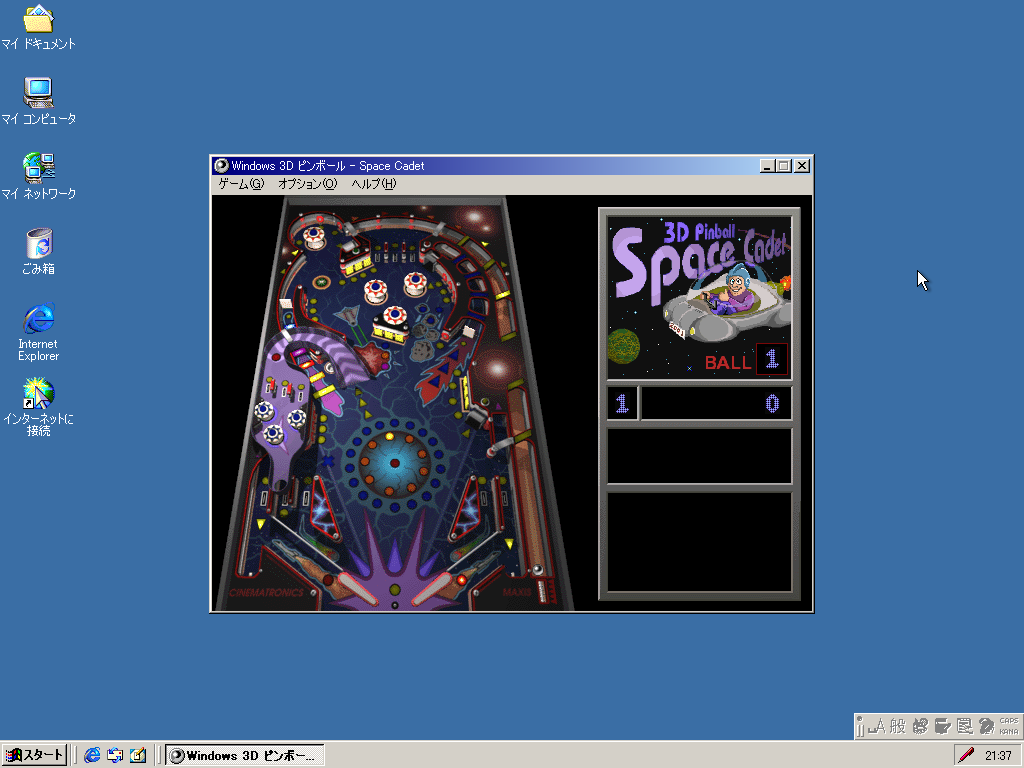The height and width of the screenshot is (768, 1024).
Task: Click the IME help question mark icon
Action: (986, 726)
